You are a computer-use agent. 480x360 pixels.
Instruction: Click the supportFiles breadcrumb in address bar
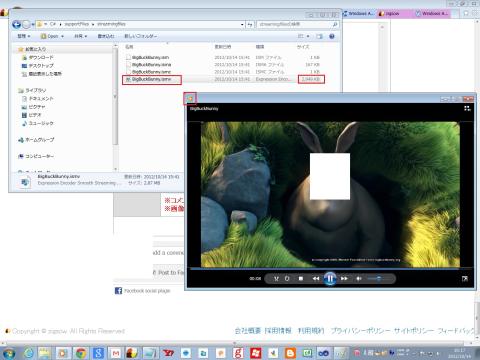(x=77, y=24)
